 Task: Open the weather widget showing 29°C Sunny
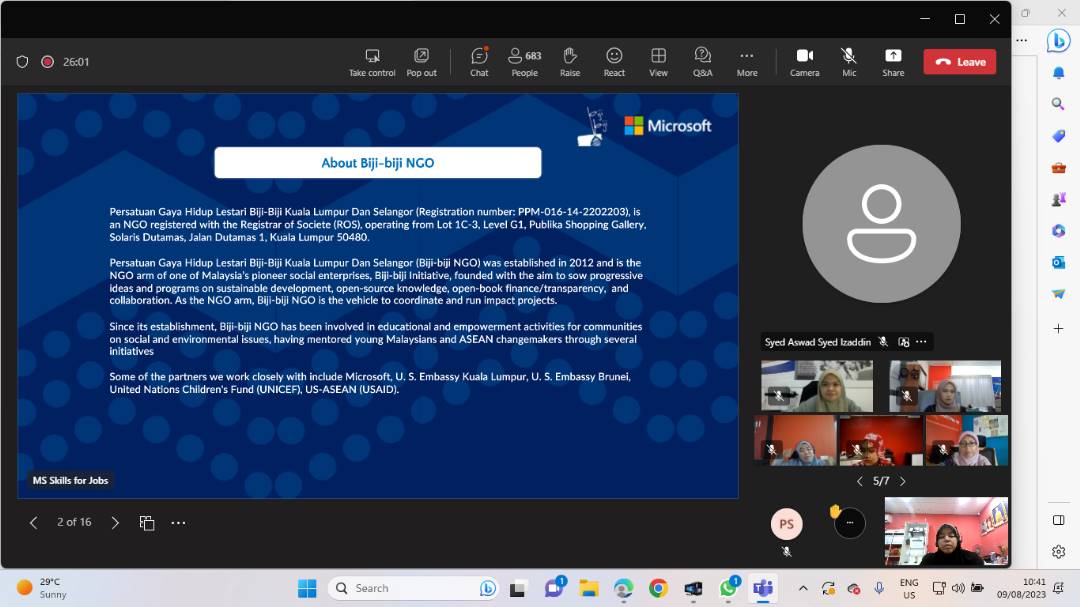[x=43, y=588]
